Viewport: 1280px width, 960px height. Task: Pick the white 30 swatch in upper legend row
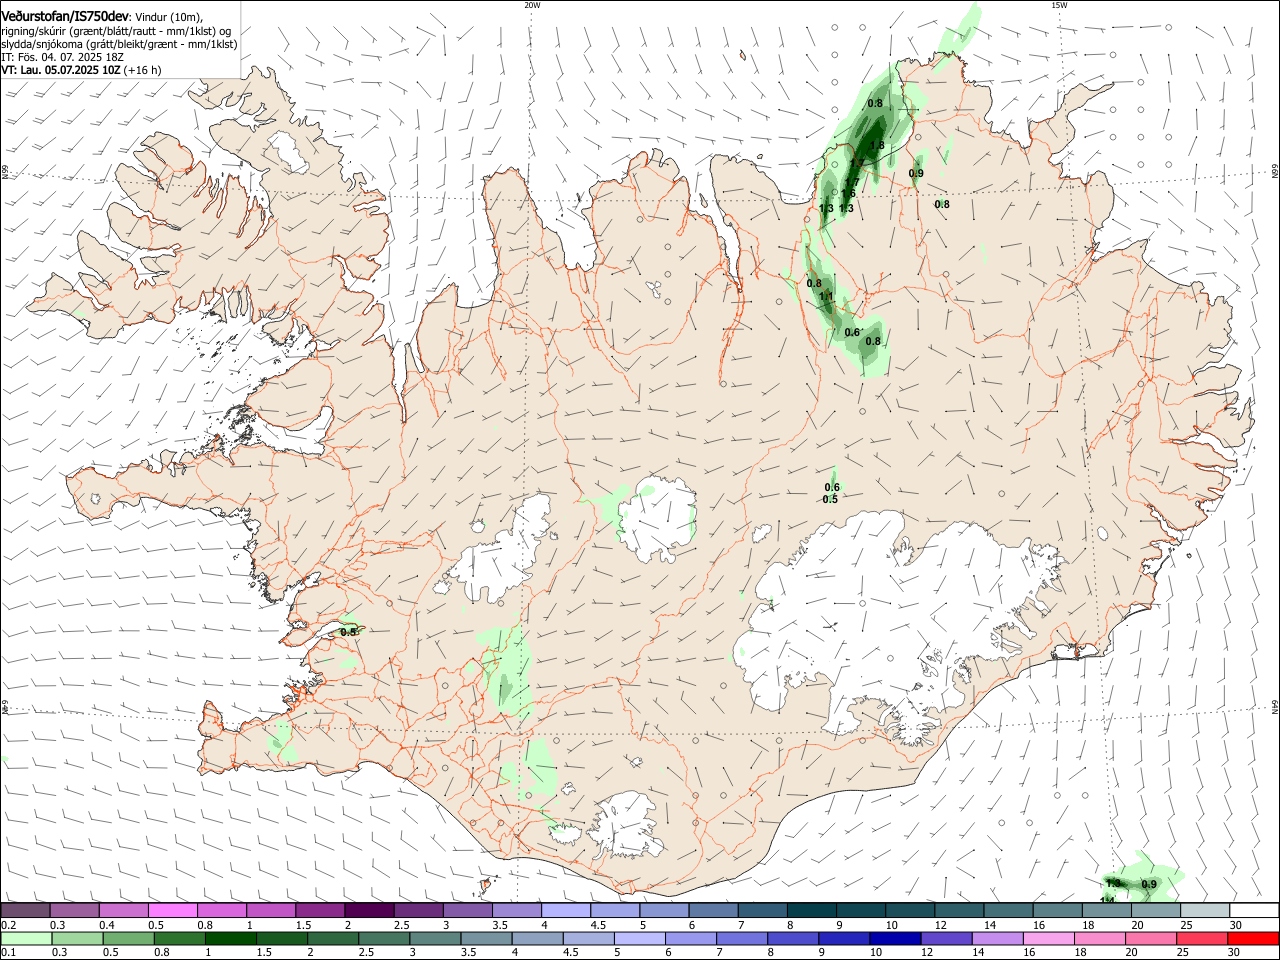1252,910
